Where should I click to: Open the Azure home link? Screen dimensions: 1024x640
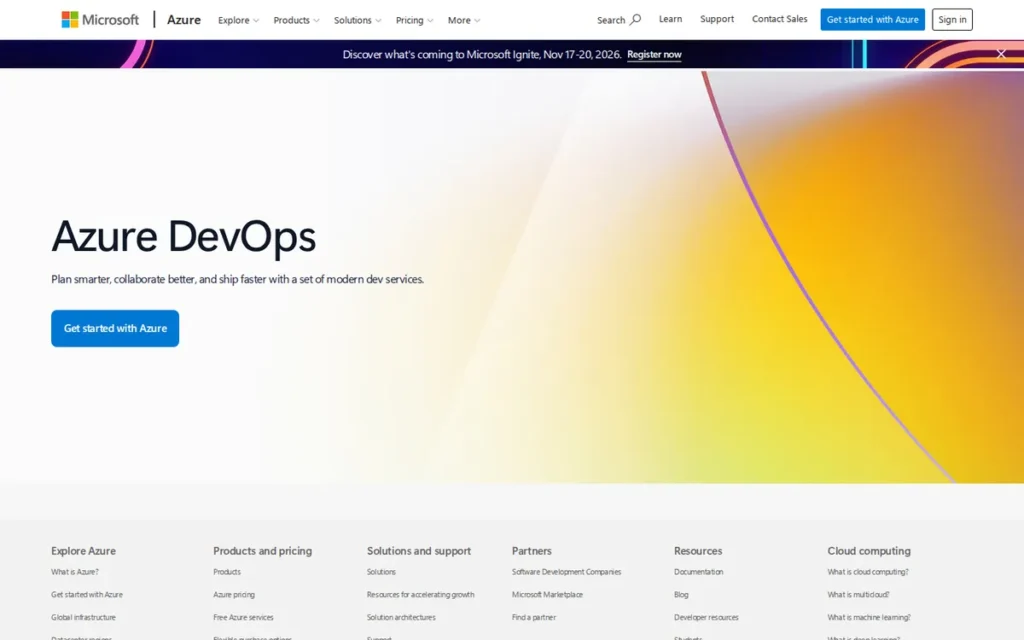click(184, 20)
